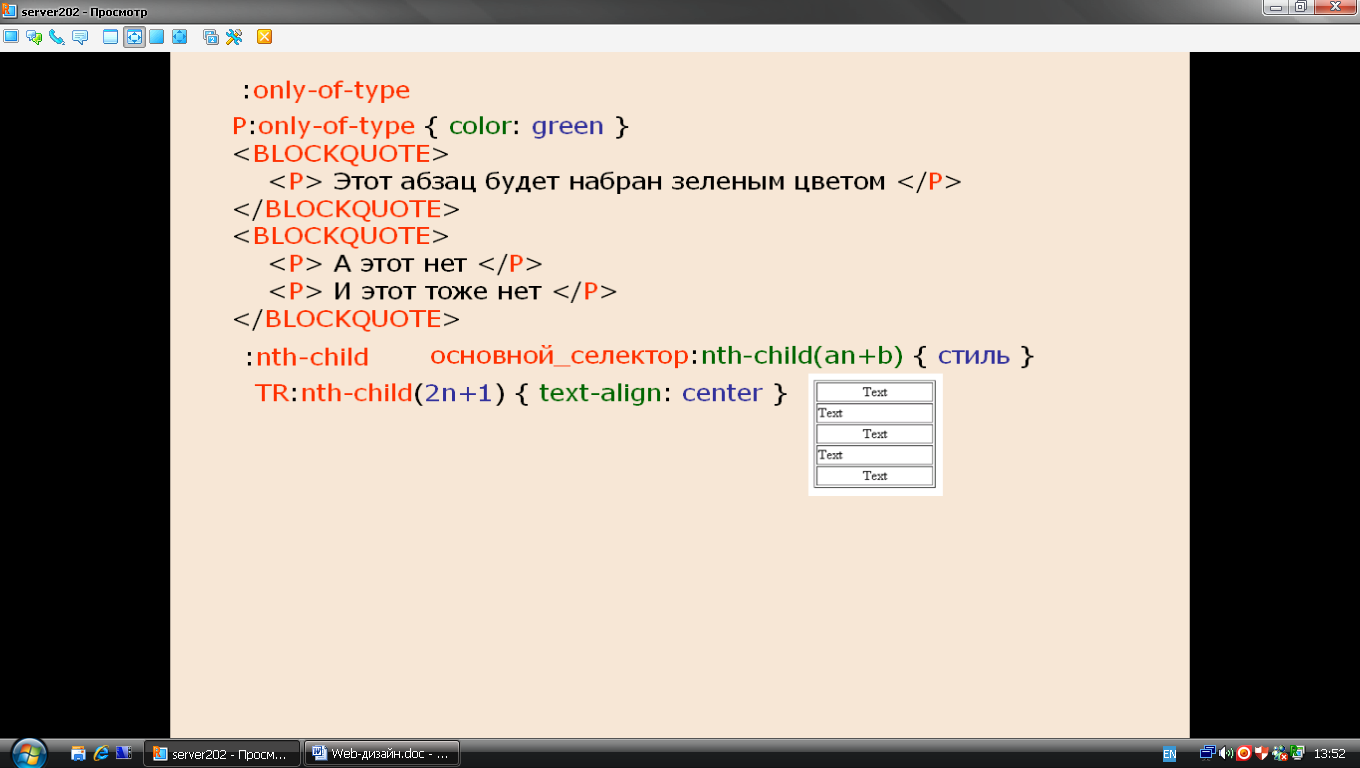Viewport: 1360px width, 768px height.
Task: Click the server202 window title icon
Action: pyautogui.click(x=9, y=10)
